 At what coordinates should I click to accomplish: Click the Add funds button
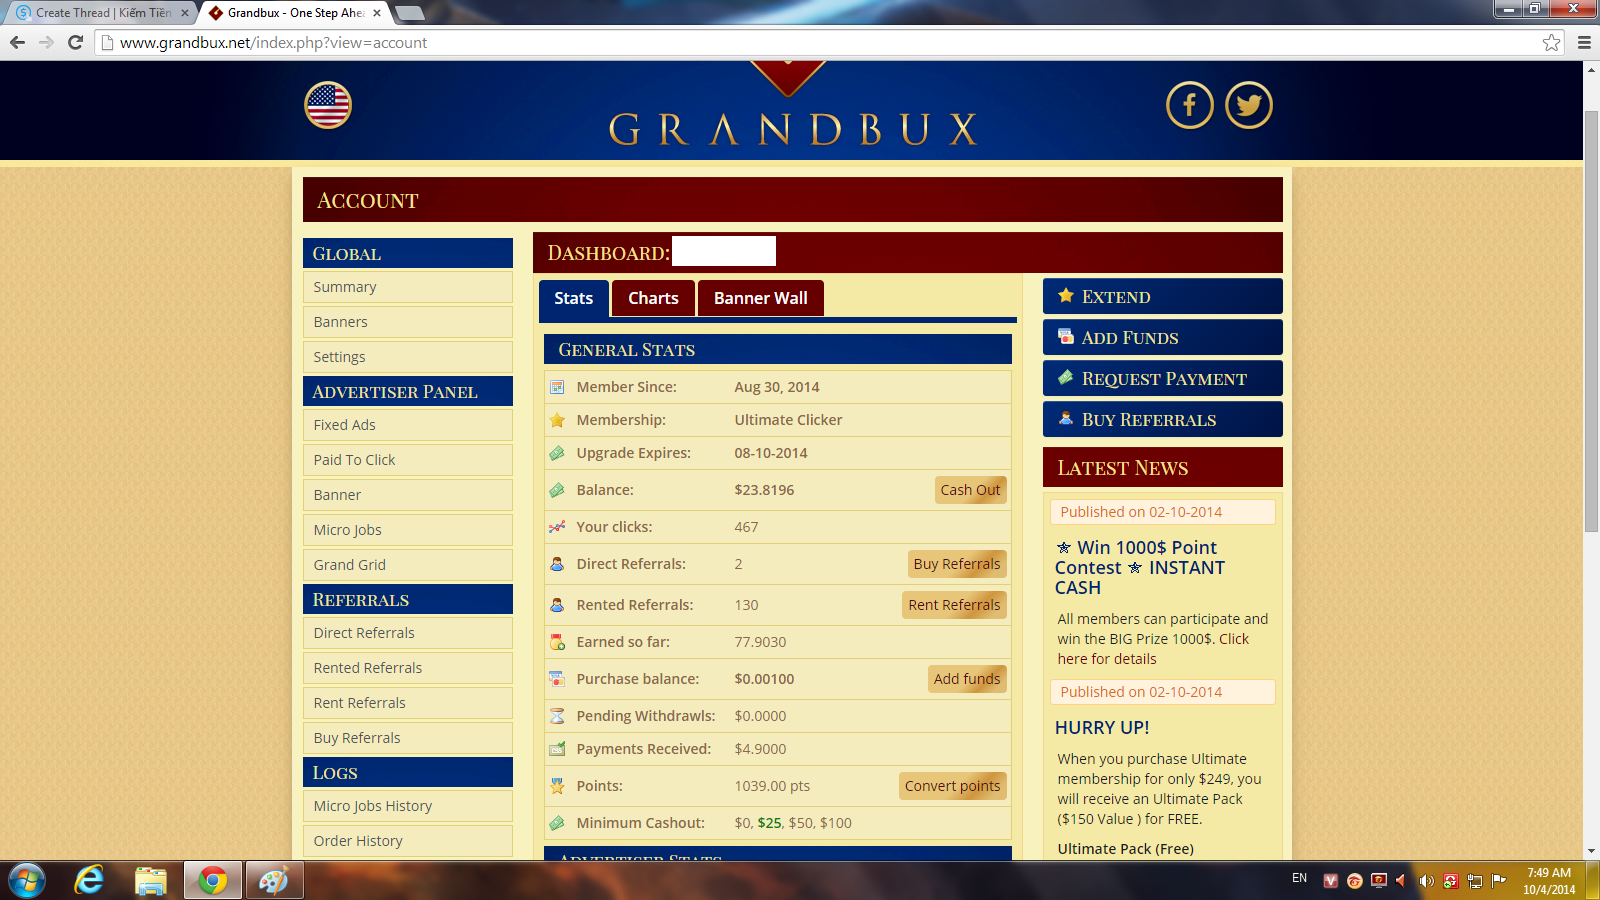[967, 679]
